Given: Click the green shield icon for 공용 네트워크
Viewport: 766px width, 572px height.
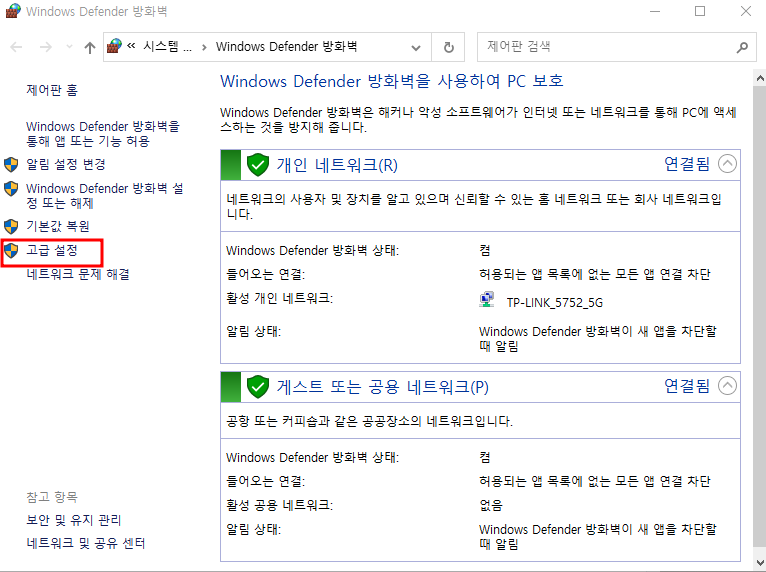Looking at the screenshot, I should [257, 386].
